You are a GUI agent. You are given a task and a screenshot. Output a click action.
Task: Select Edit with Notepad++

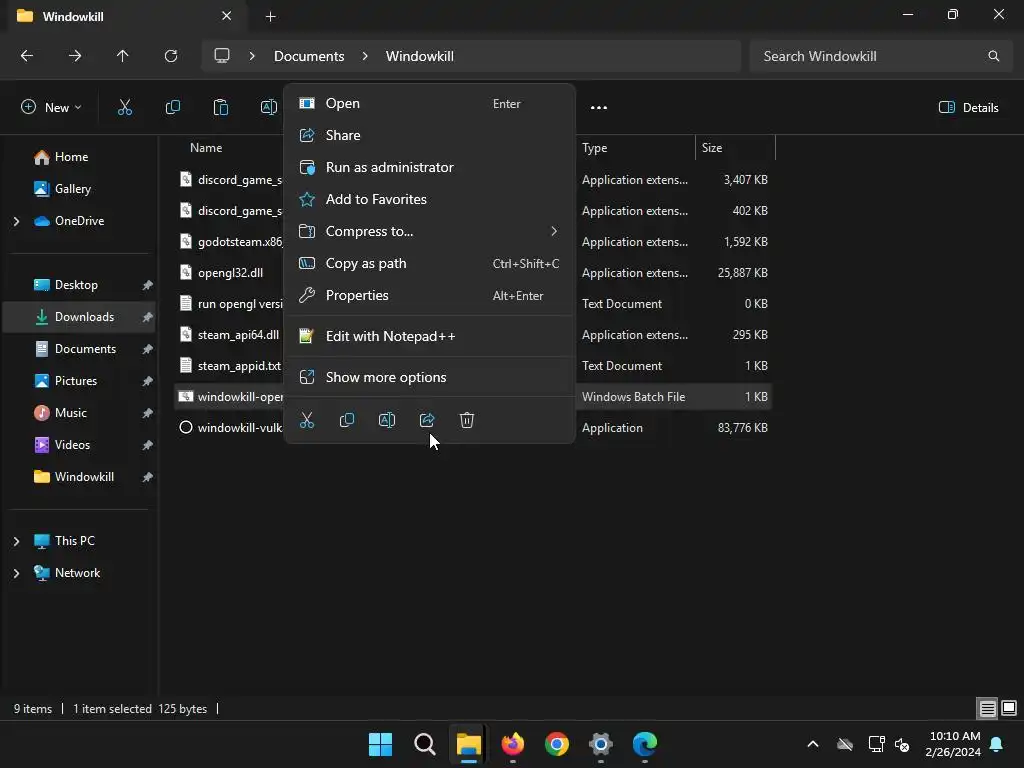tap(430, 336)
